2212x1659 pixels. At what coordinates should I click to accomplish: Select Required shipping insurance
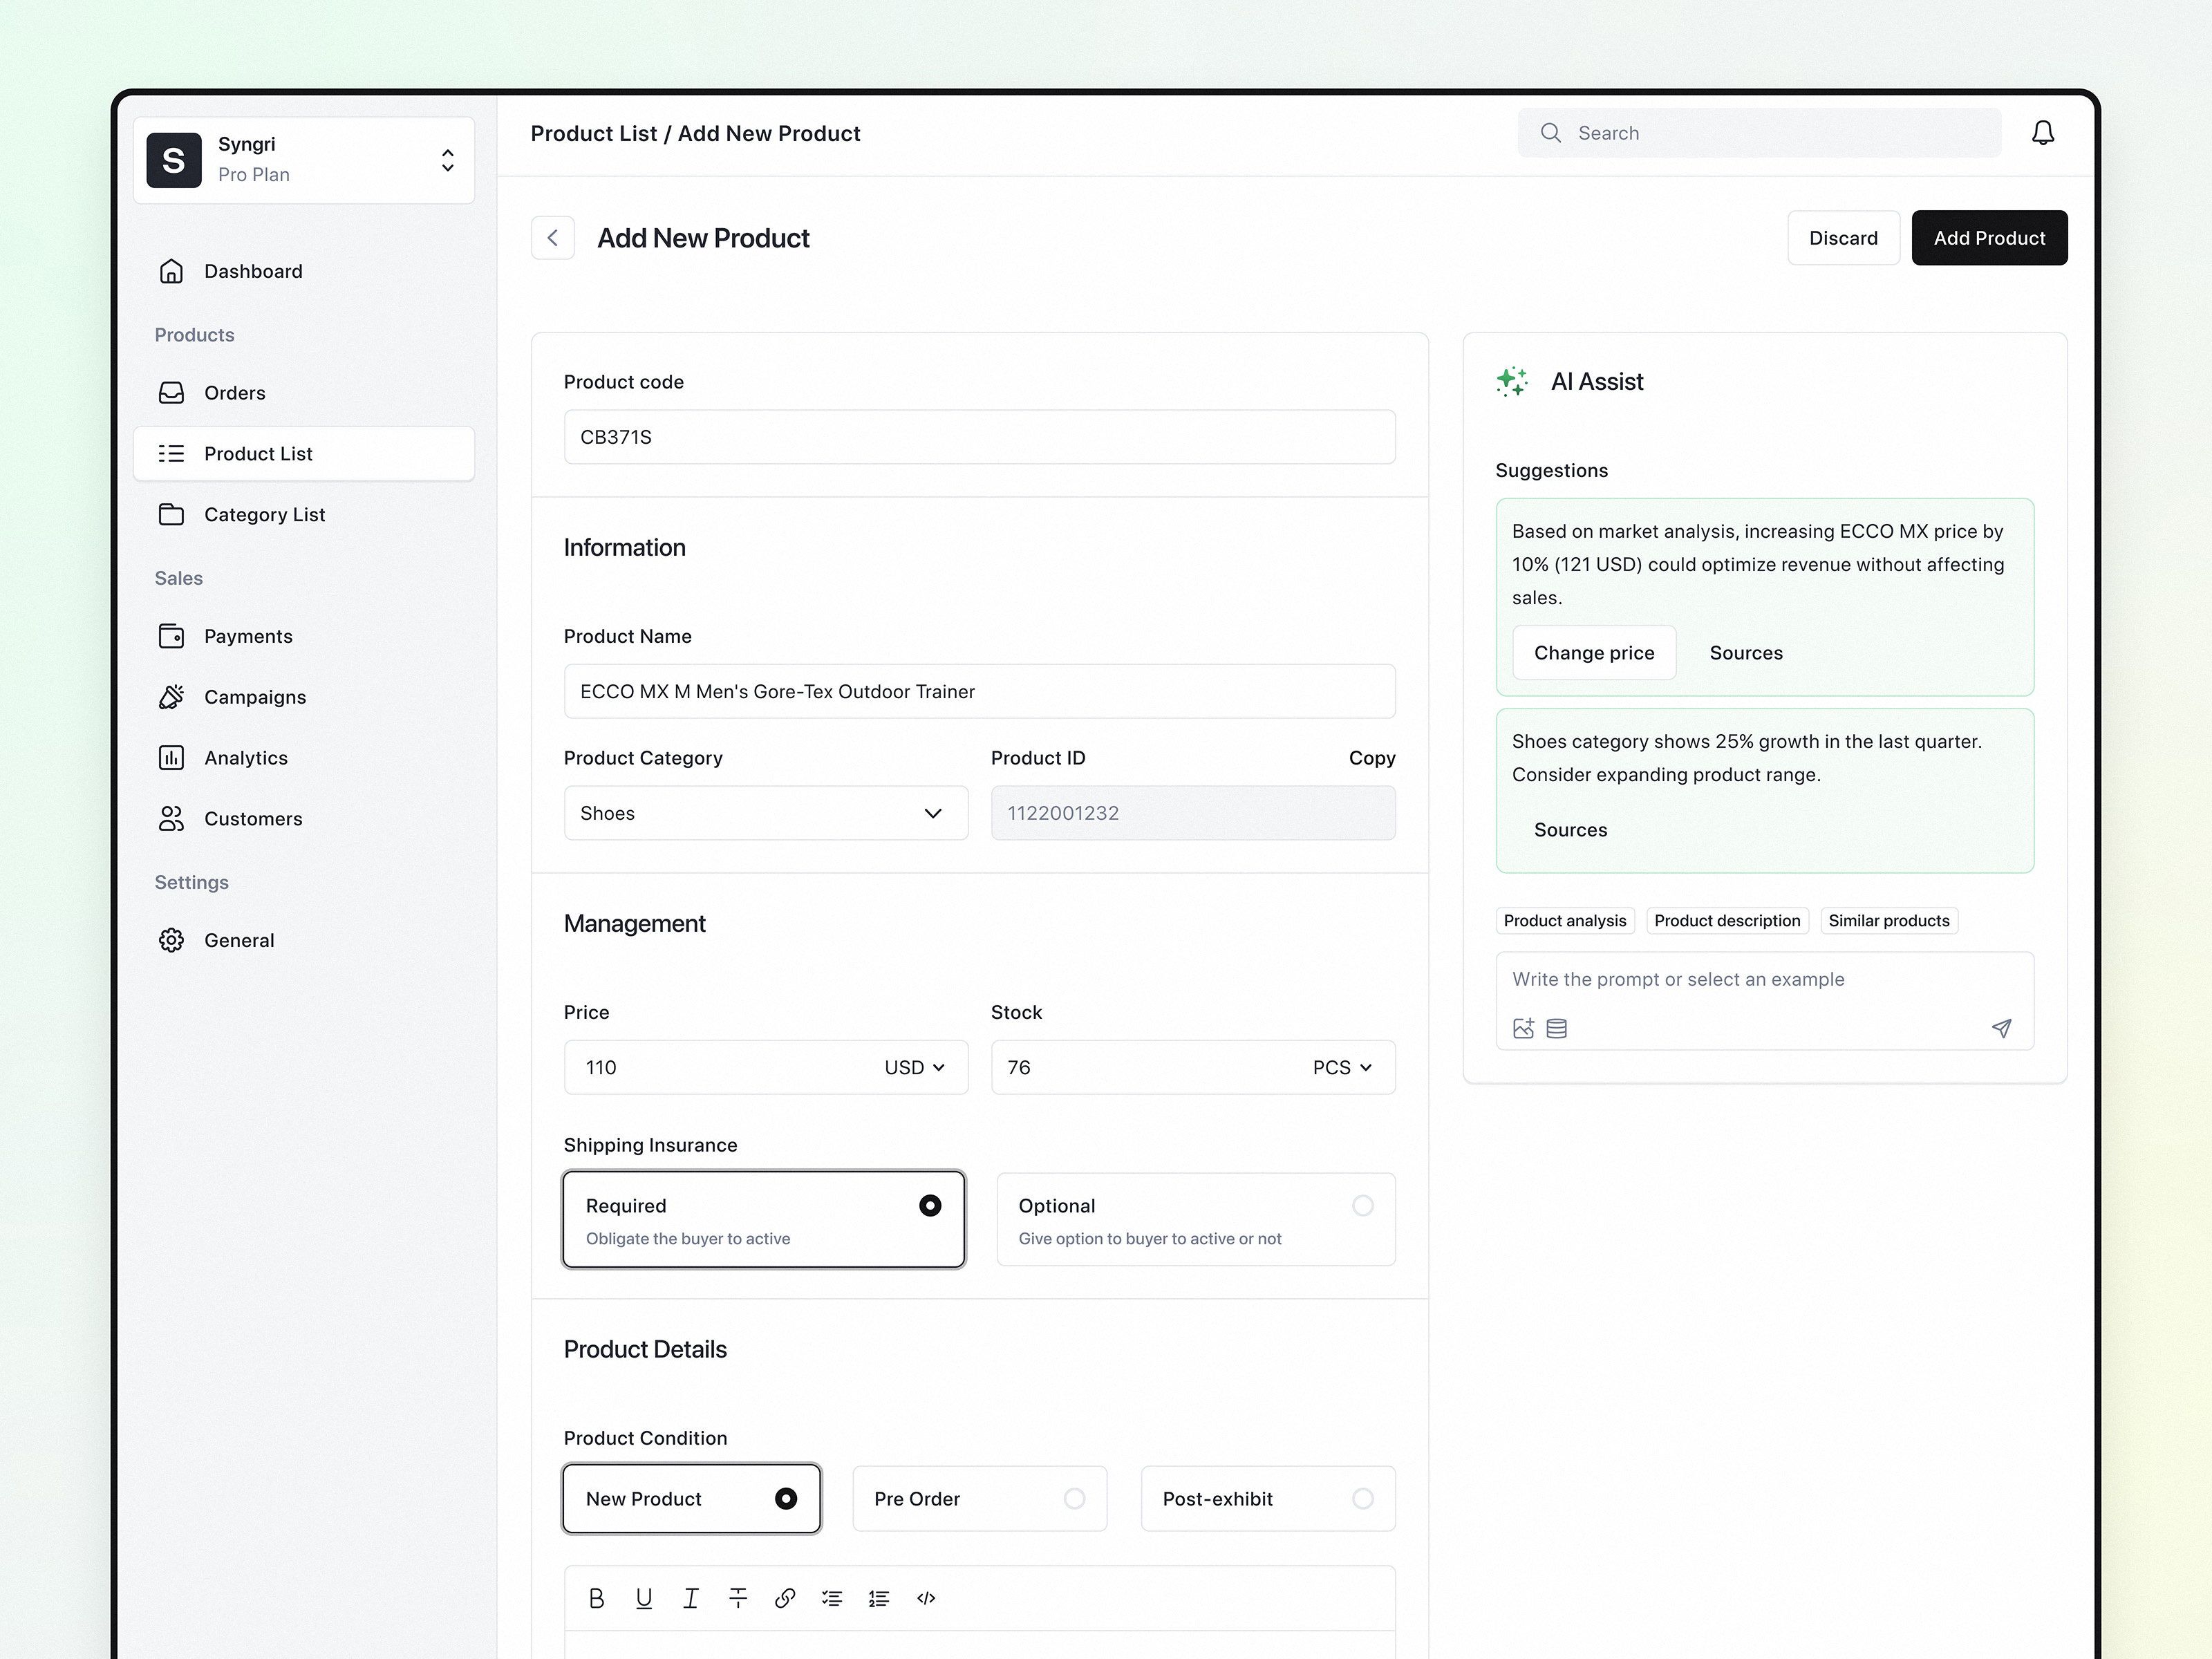763,1219
